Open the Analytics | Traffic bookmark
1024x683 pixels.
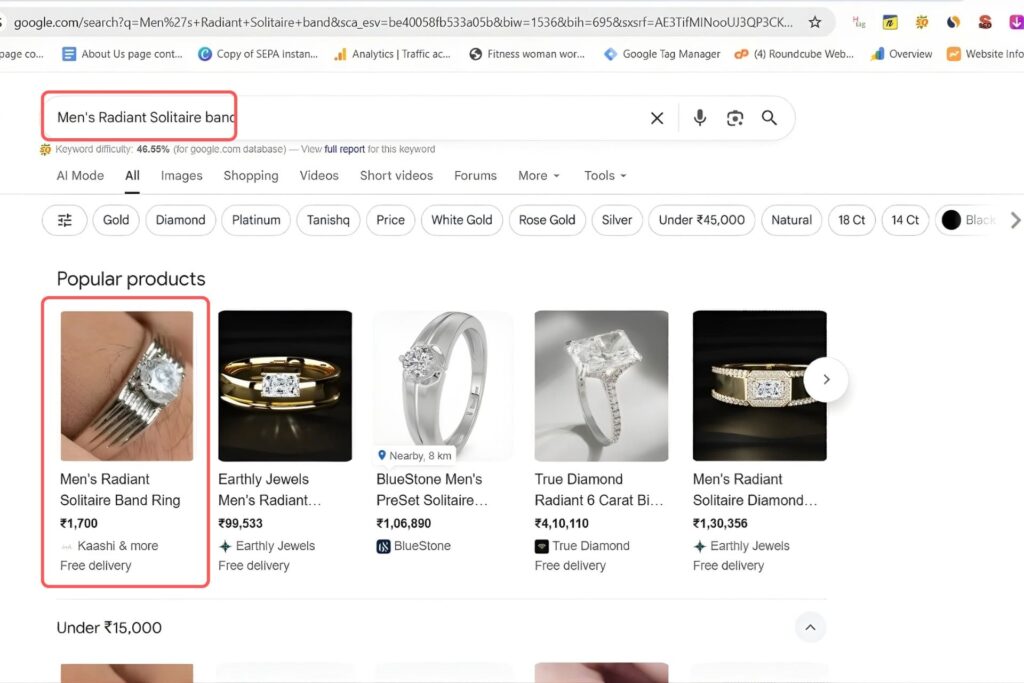coord(392,54)
